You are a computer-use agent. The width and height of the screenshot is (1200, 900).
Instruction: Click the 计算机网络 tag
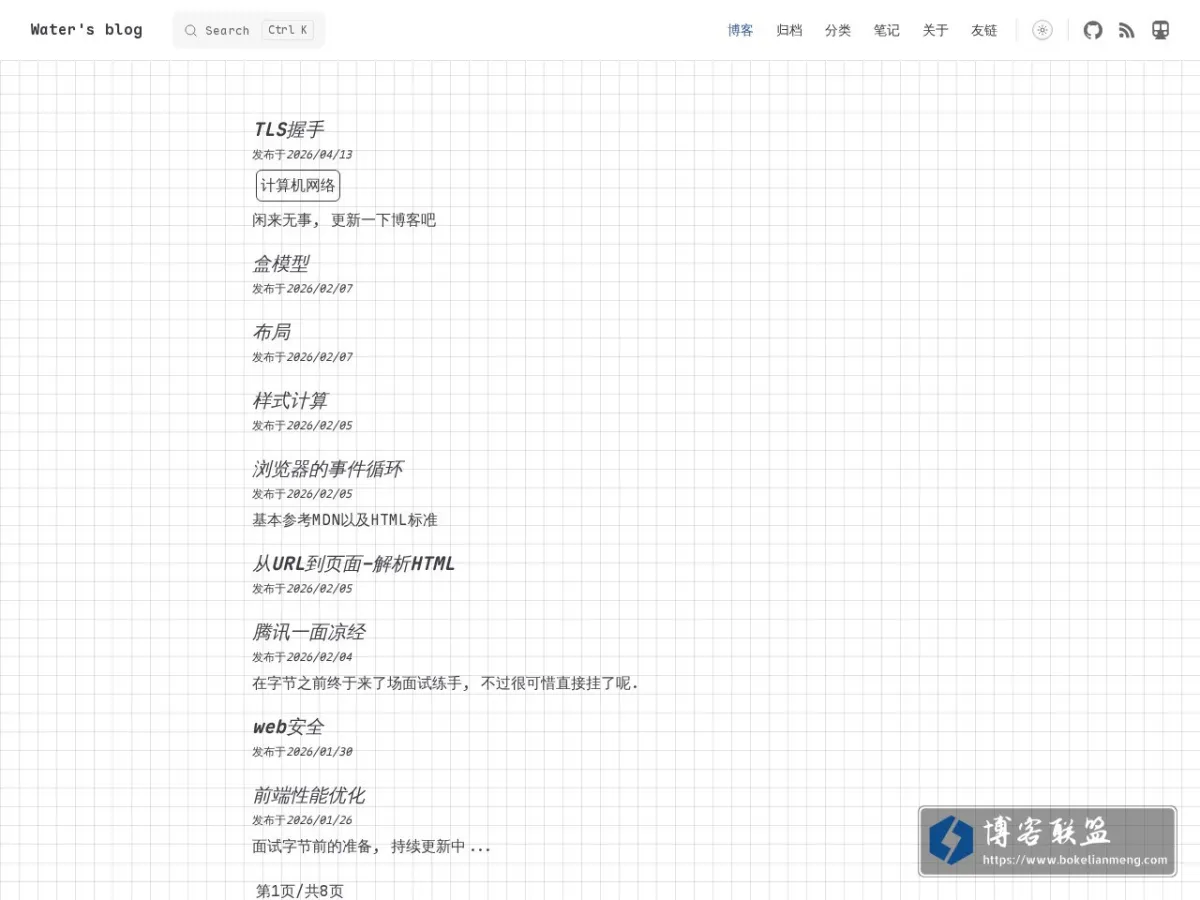tap(298, 185)
